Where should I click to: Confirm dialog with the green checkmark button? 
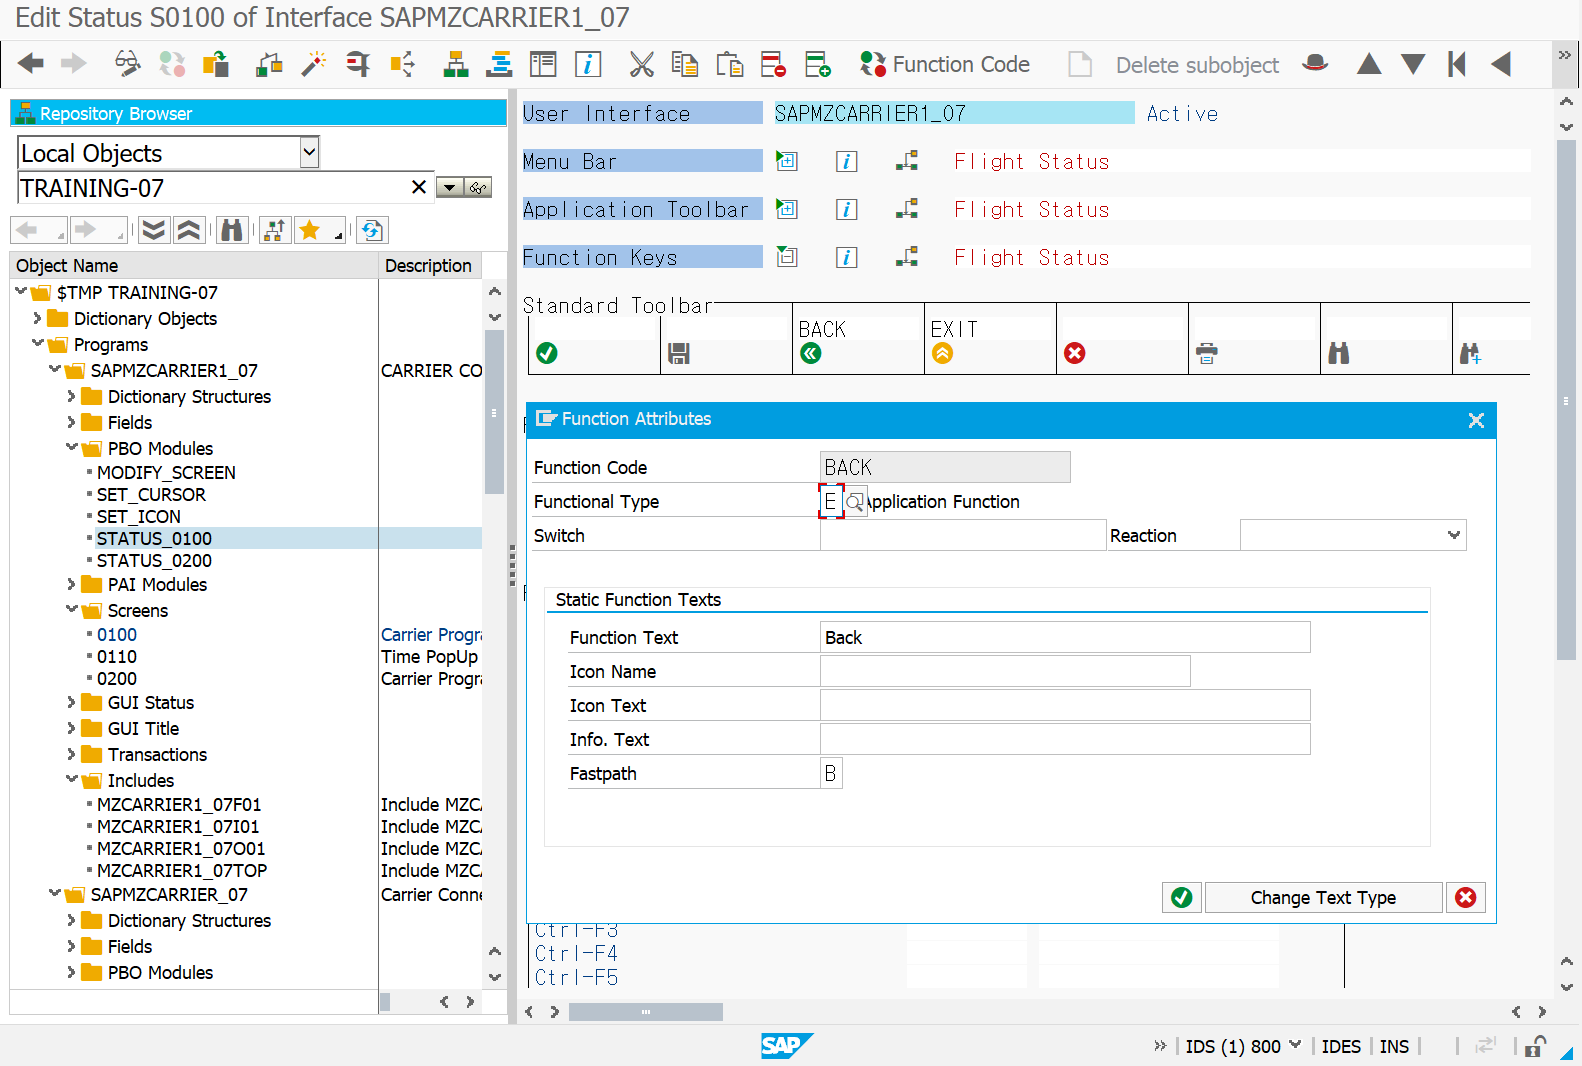[1182, 897]
